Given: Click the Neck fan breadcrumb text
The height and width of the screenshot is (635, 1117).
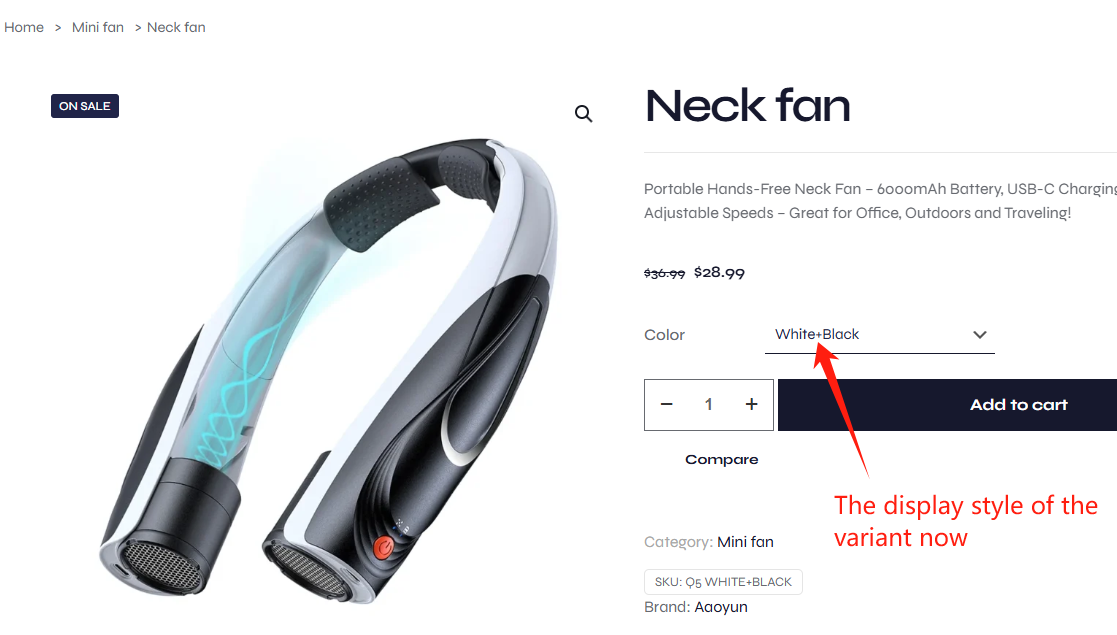Looking at the screenshot, I should pos(176,27).
